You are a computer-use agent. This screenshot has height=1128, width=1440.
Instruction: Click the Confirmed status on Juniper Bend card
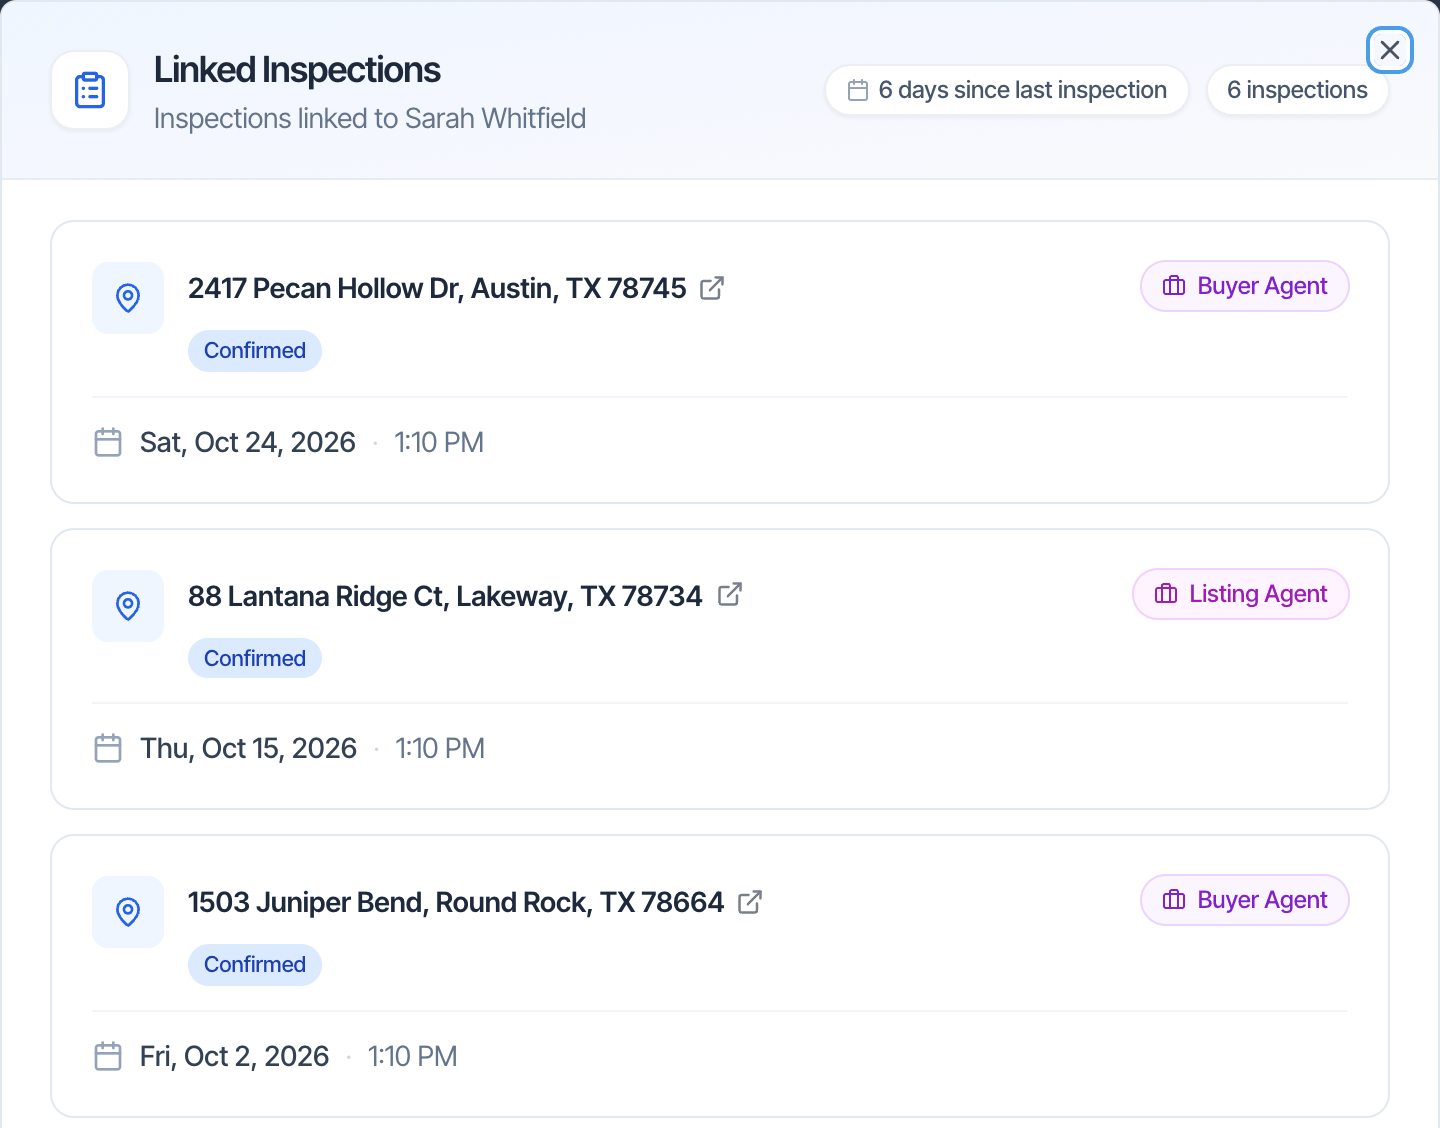coord(255,965)
